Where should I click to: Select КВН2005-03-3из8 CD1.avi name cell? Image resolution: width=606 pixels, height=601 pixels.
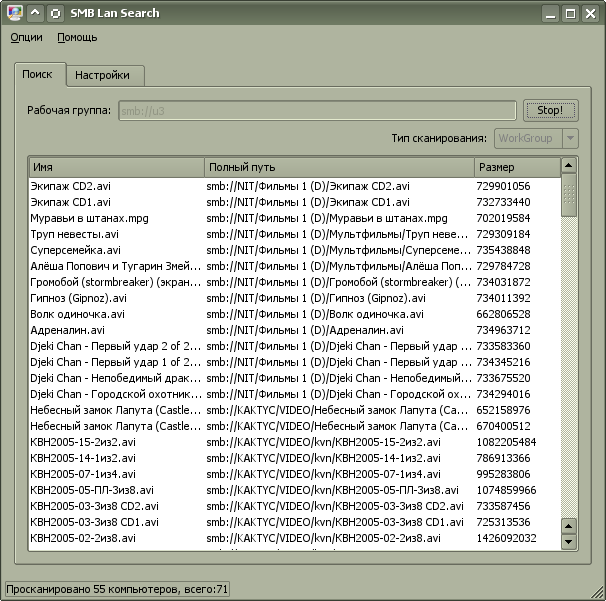pyautogui.click(x=94, y=522)
